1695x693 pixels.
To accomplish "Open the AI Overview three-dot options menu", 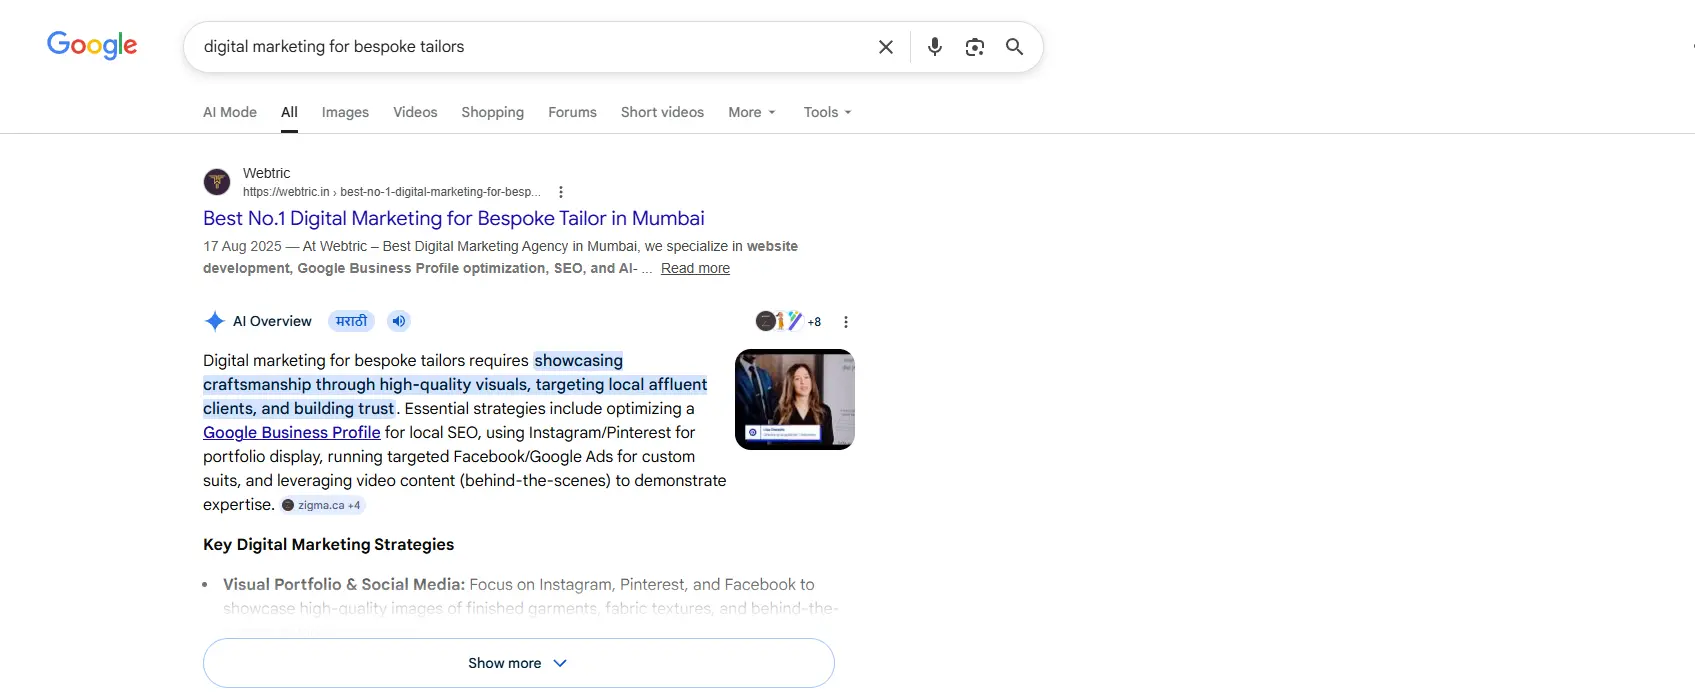I will (x=846, y=322).
